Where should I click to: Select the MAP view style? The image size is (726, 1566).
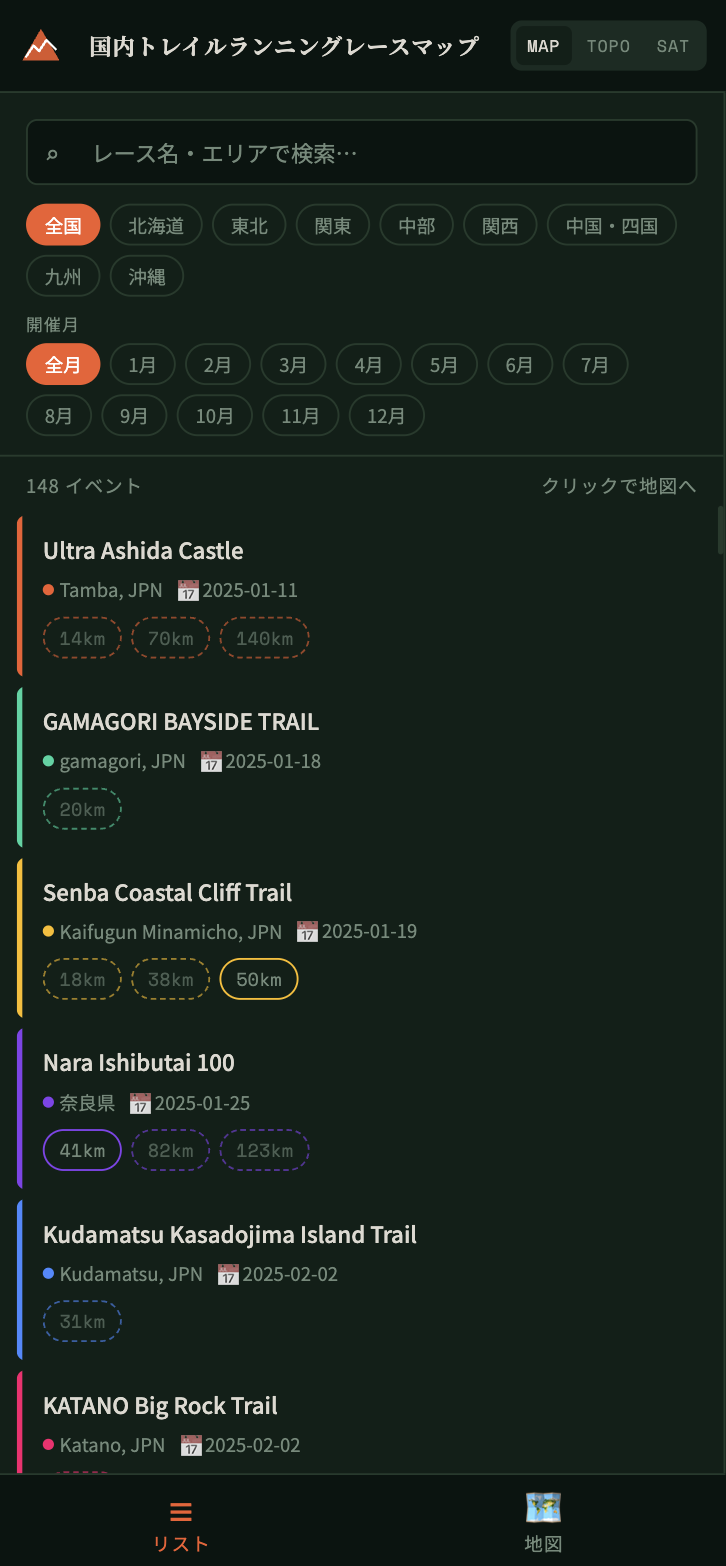tap(543, 46)
